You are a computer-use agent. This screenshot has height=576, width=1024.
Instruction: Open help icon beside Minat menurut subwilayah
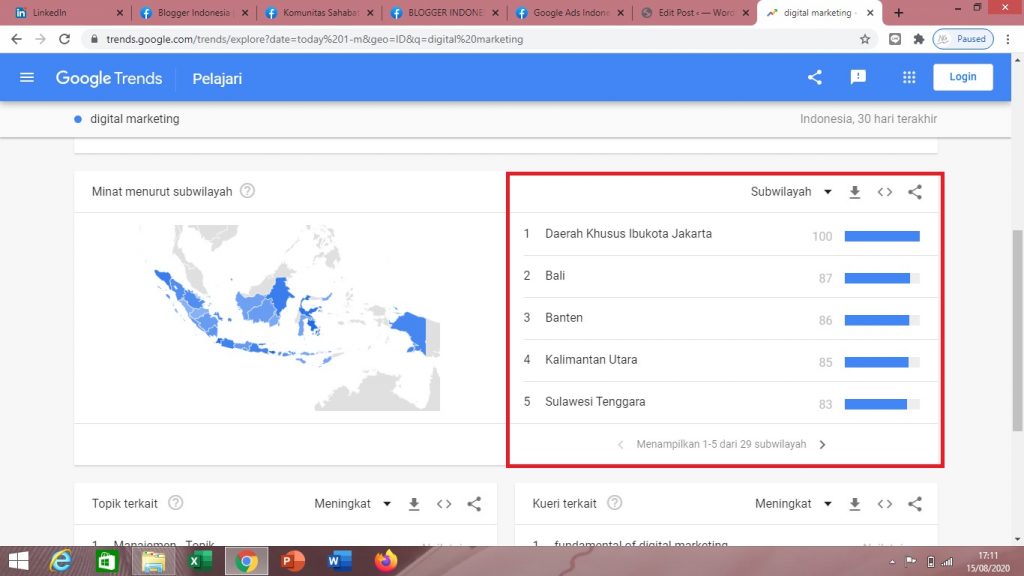[247, 191]
